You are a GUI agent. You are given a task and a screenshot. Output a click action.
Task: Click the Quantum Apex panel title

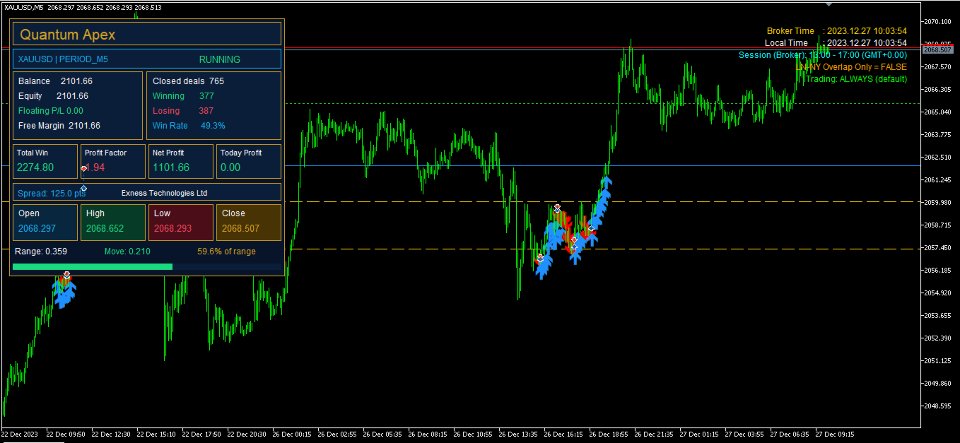67,35
